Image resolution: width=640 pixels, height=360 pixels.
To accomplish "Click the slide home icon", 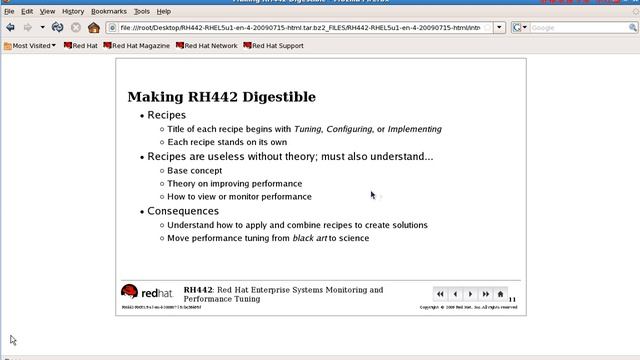I will (x=500, y=294).
